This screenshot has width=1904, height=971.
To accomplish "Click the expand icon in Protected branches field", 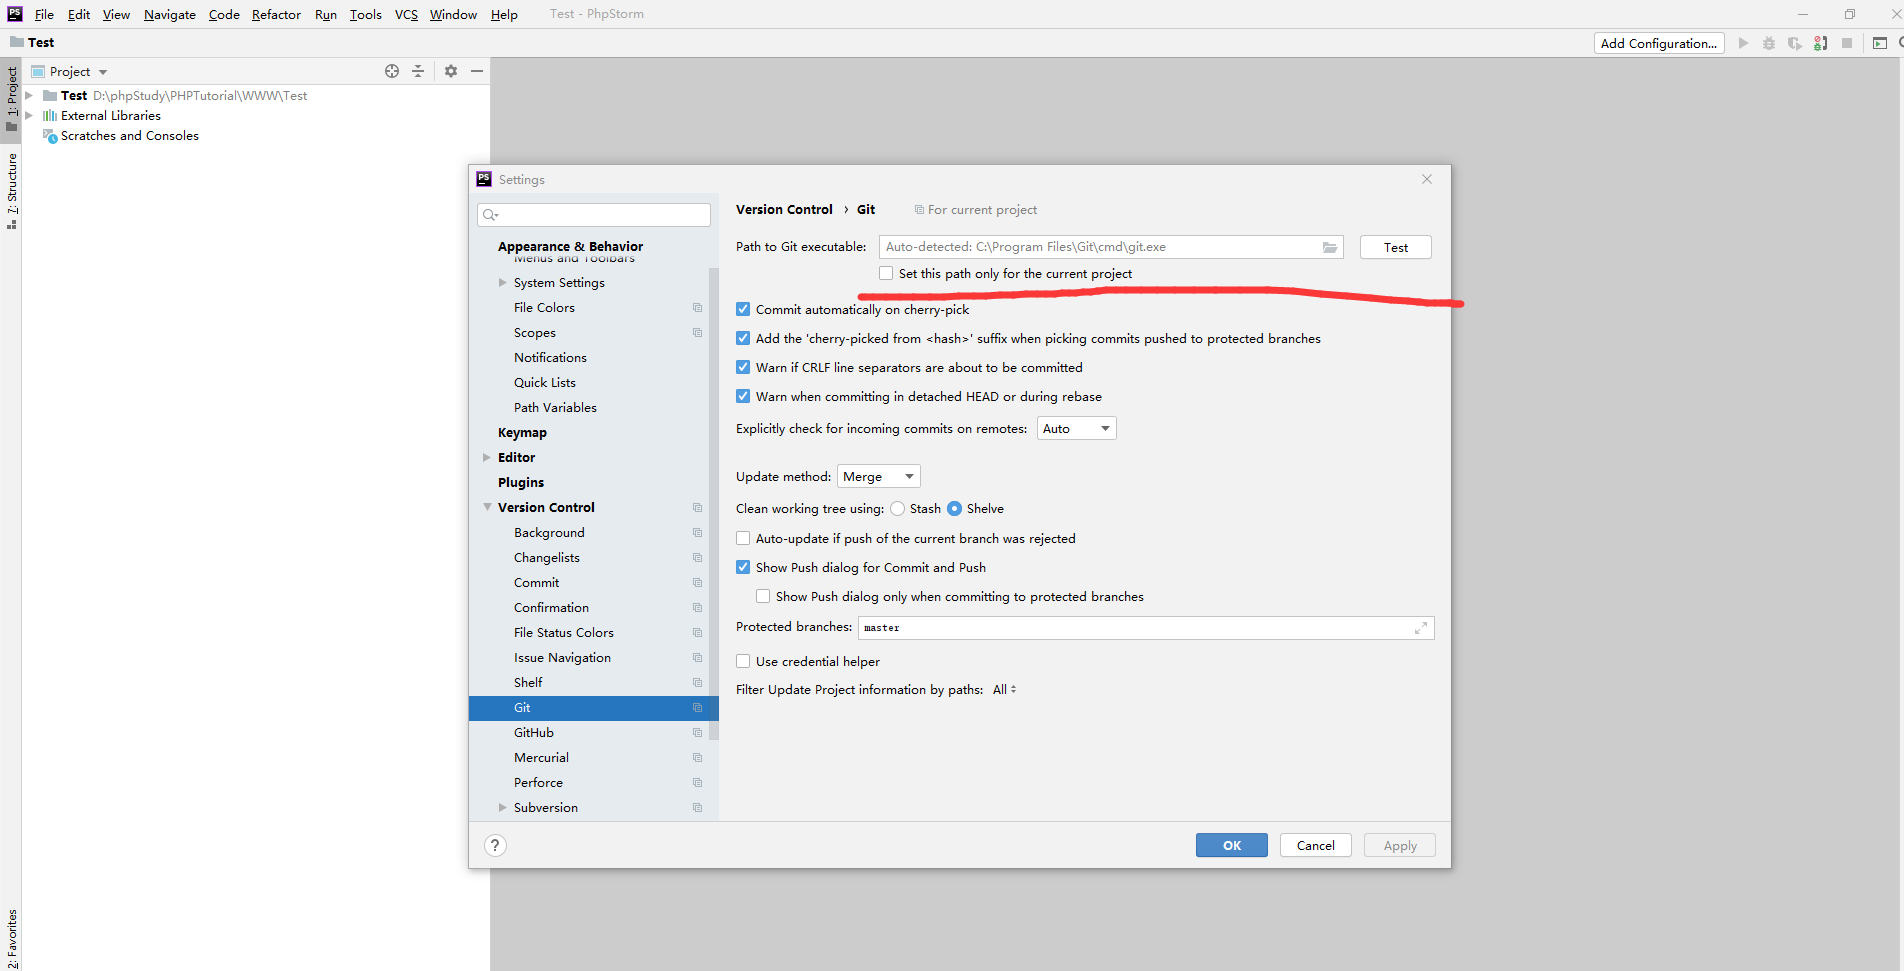I will pos(1421,628).
